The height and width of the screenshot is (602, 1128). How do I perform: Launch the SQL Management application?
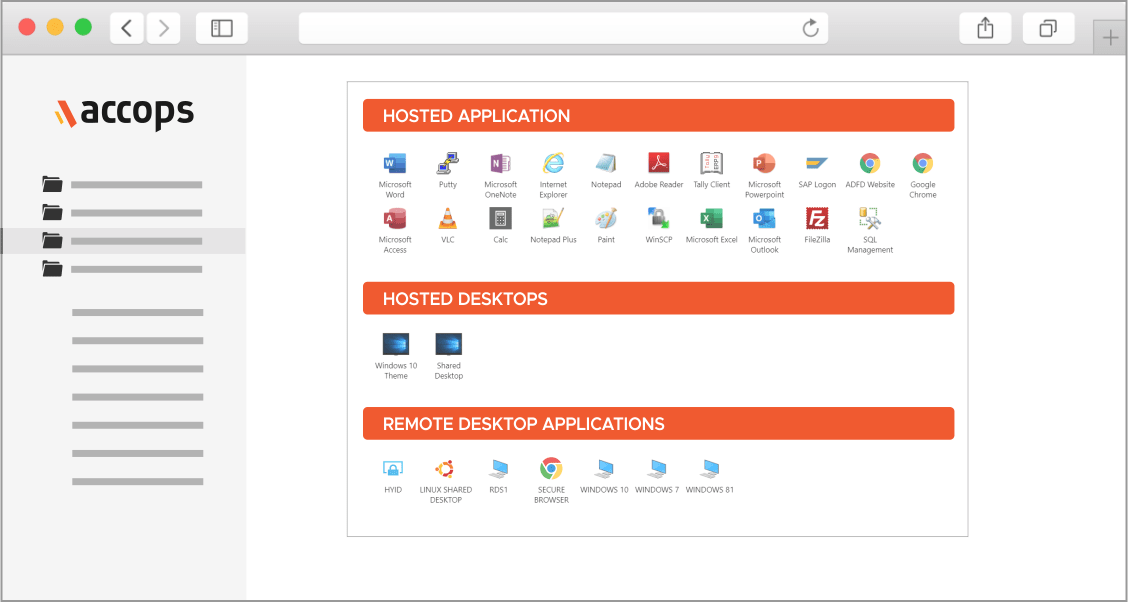tap(870, 219)
